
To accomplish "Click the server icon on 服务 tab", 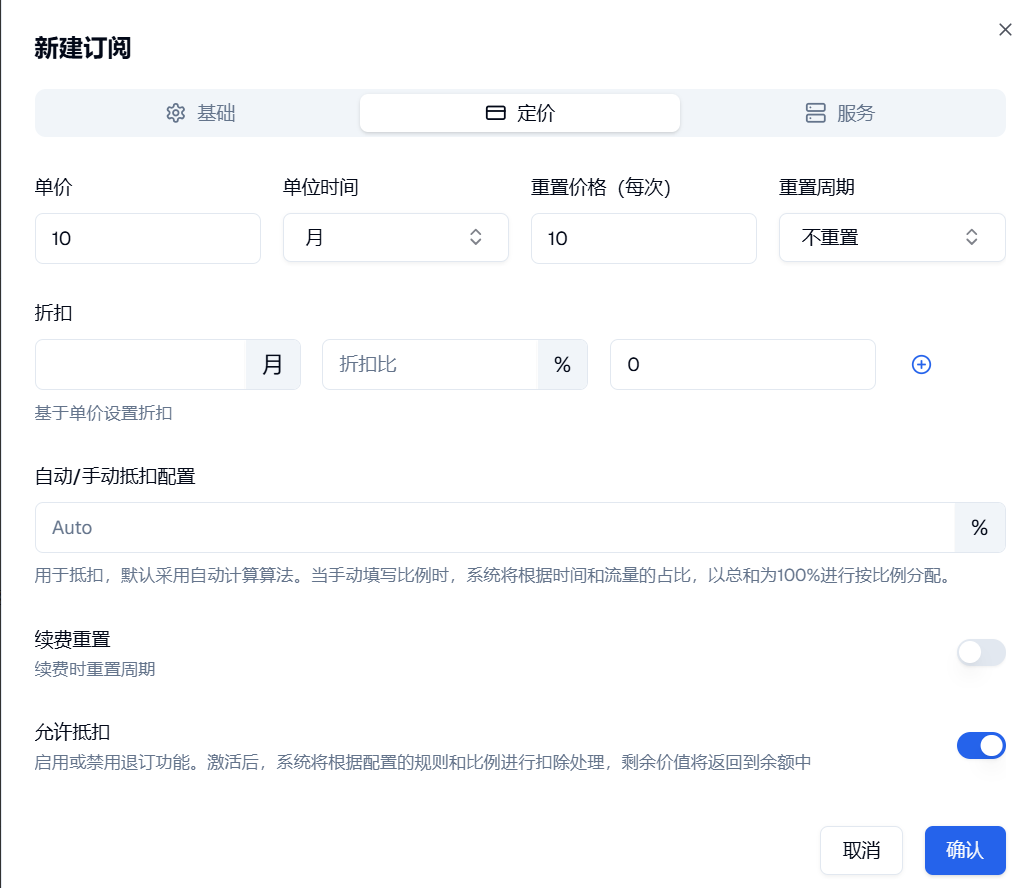I will [x=816, y=113].
